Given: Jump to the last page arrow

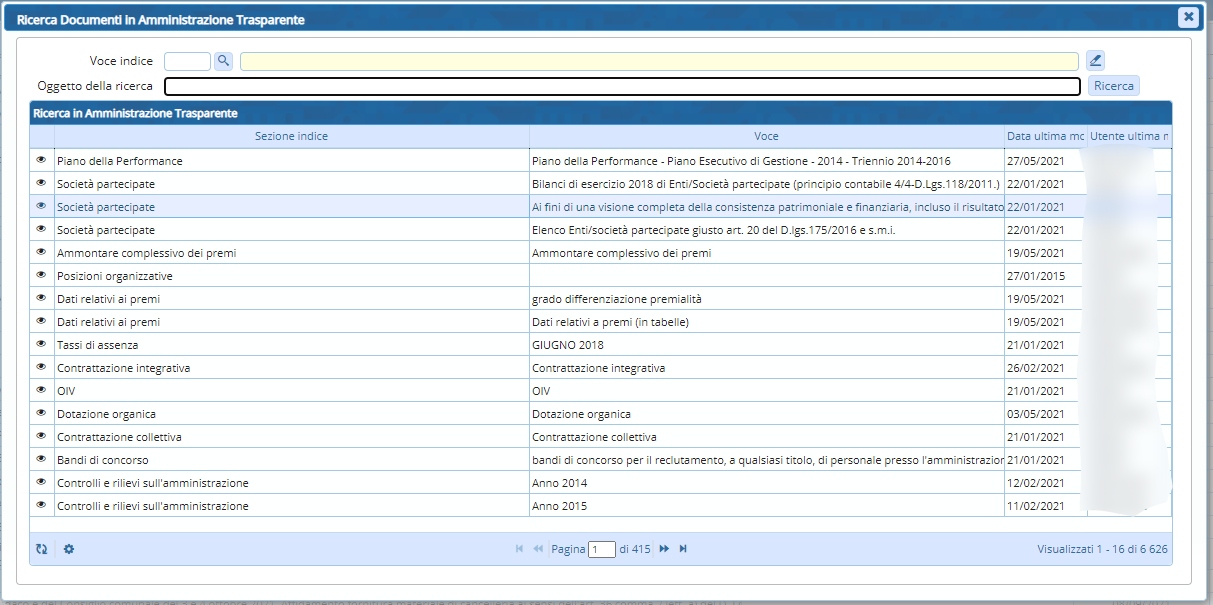Looking at the screenshot, I should point(683,549).
